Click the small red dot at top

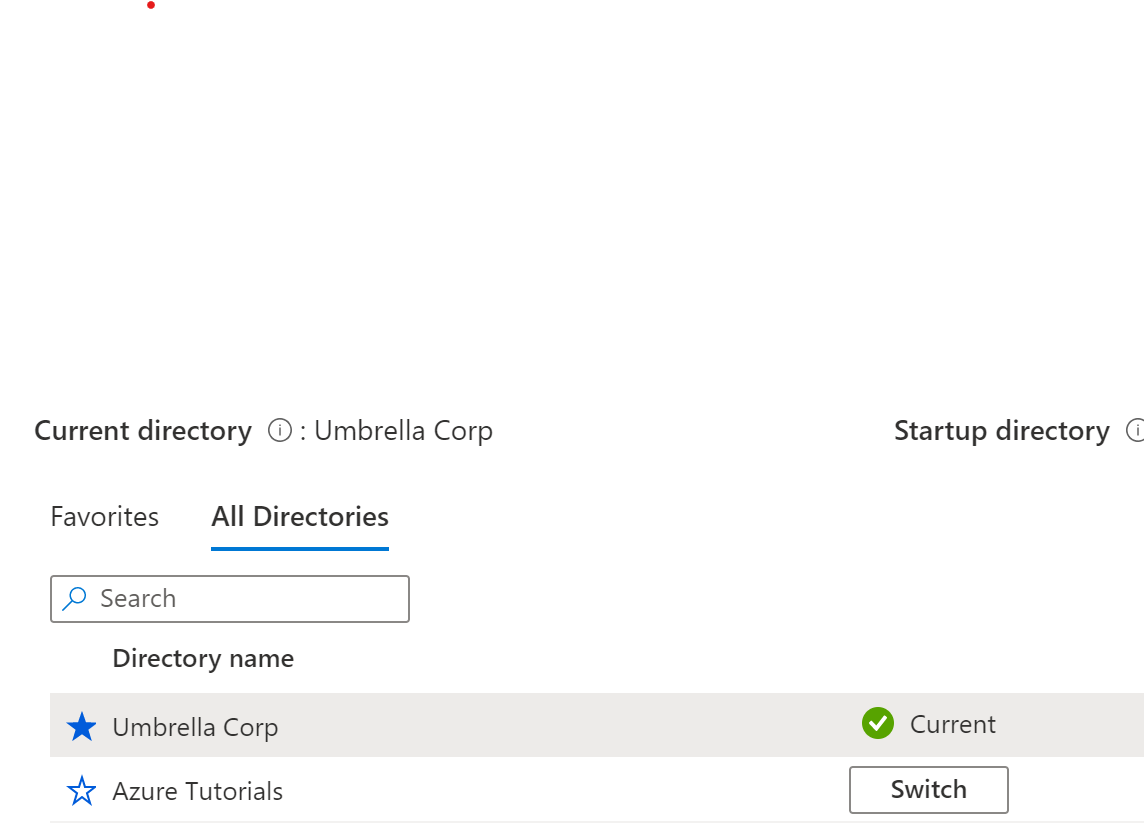pos(151,5)
